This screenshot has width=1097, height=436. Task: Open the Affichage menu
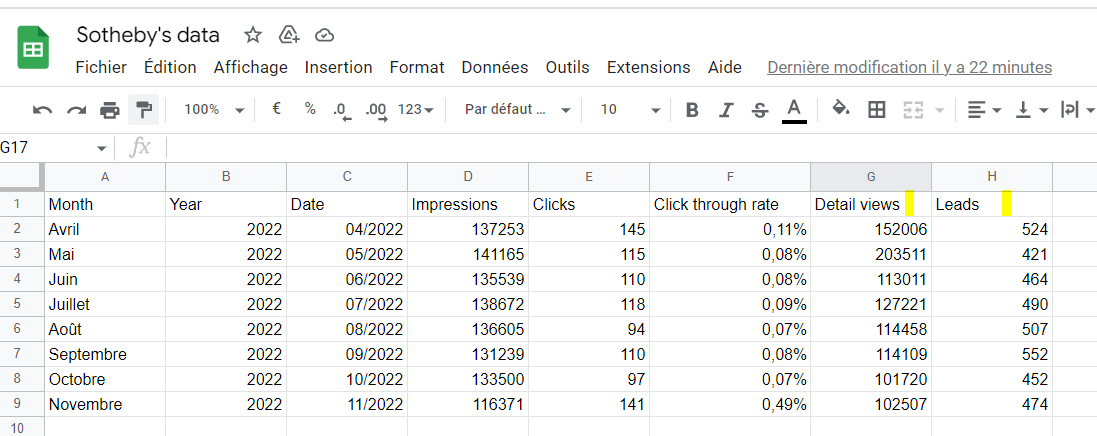click(250, 67)
